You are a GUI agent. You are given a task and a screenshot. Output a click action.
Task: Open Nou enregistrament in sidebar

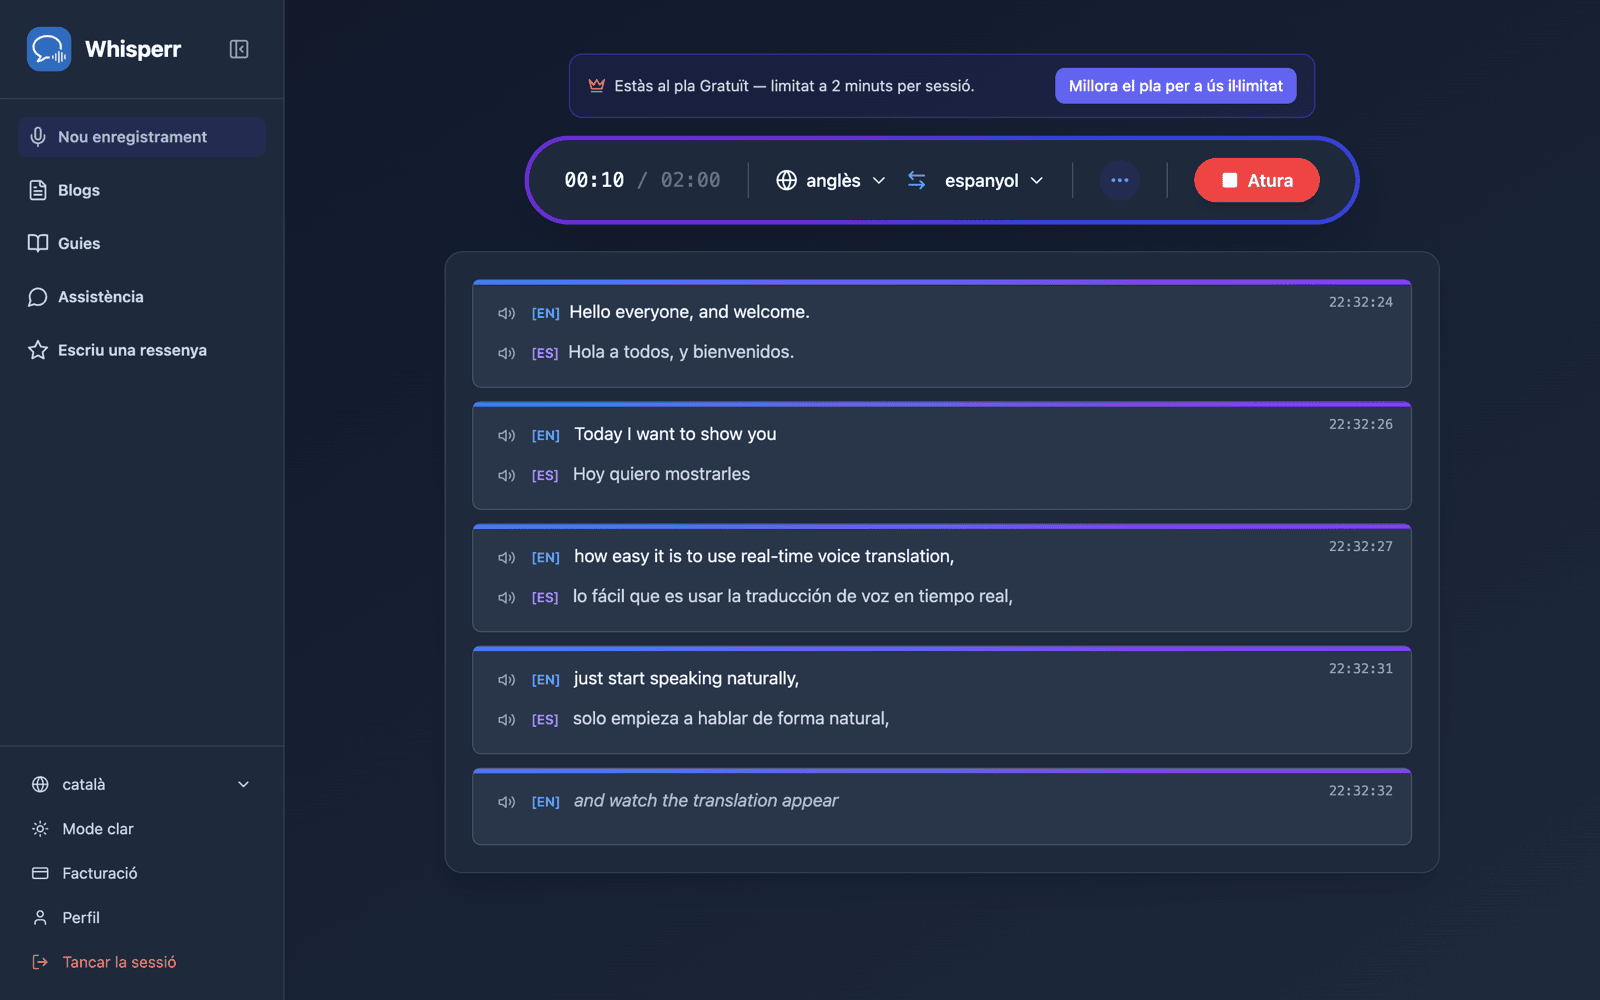[141, 137]
